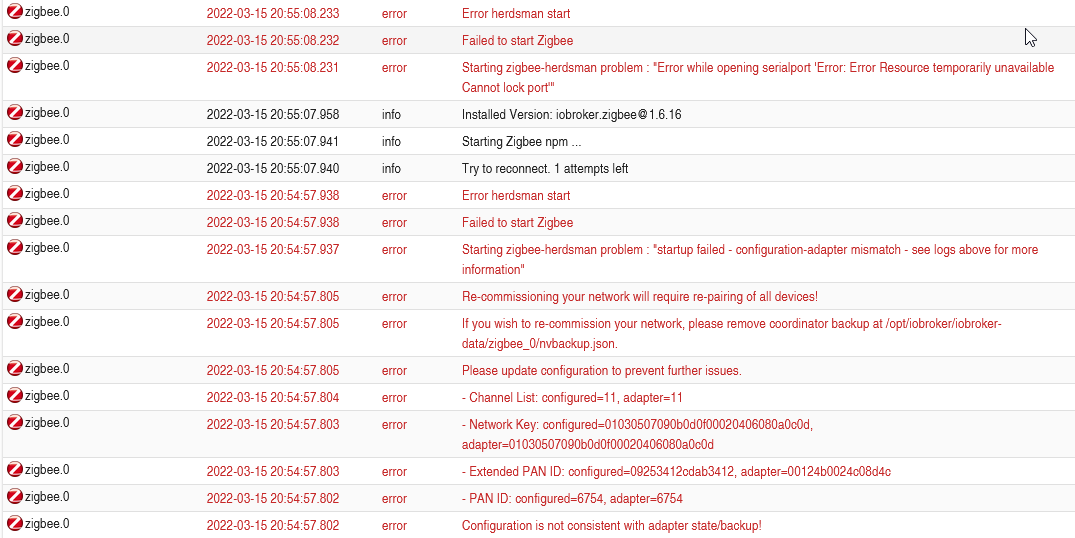Select the 'Installed Version: iobroker.zigbee@1.6.16' message
This screenshot has width=1075, height=538.
click(x=571, y=115)
